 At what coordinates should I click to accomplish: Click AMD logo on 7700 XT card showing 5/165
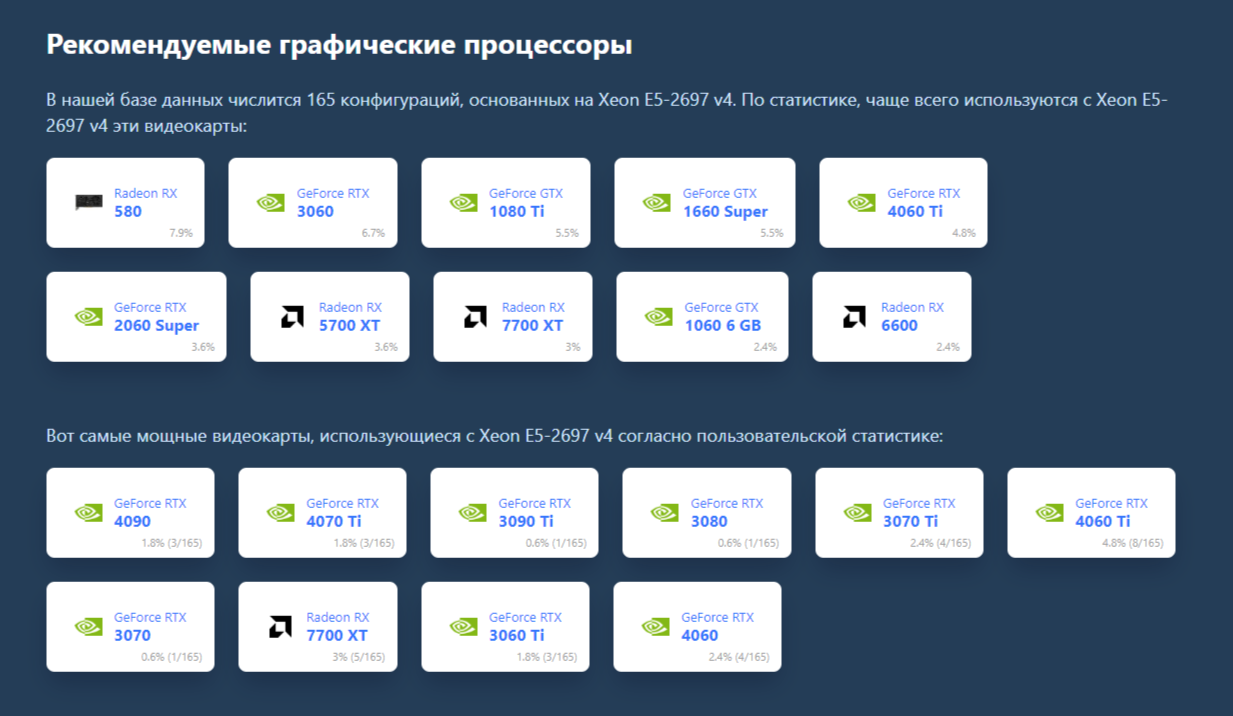(280, 626)
